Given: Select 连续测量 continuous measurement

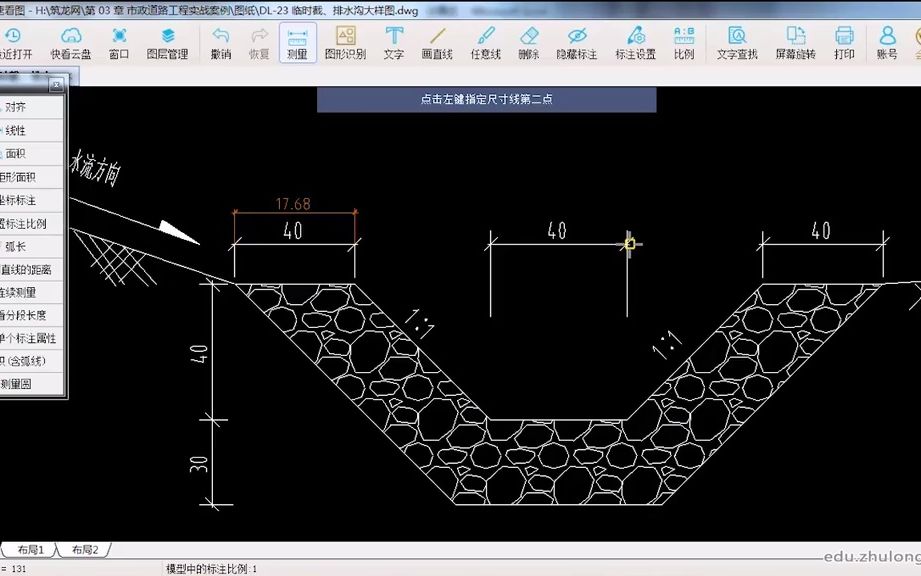Looking at the screenshot, I should (x=30, y=291).
